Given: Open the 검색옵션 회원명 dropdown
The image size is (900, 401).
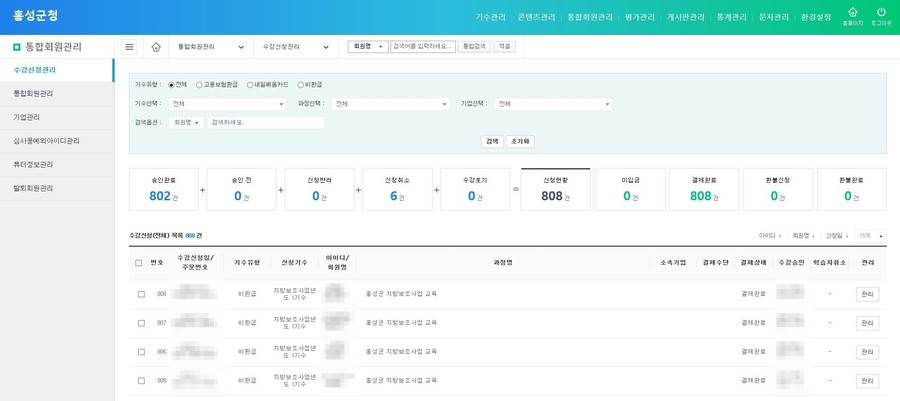Looking at the screenshot, I should [186, 123].
